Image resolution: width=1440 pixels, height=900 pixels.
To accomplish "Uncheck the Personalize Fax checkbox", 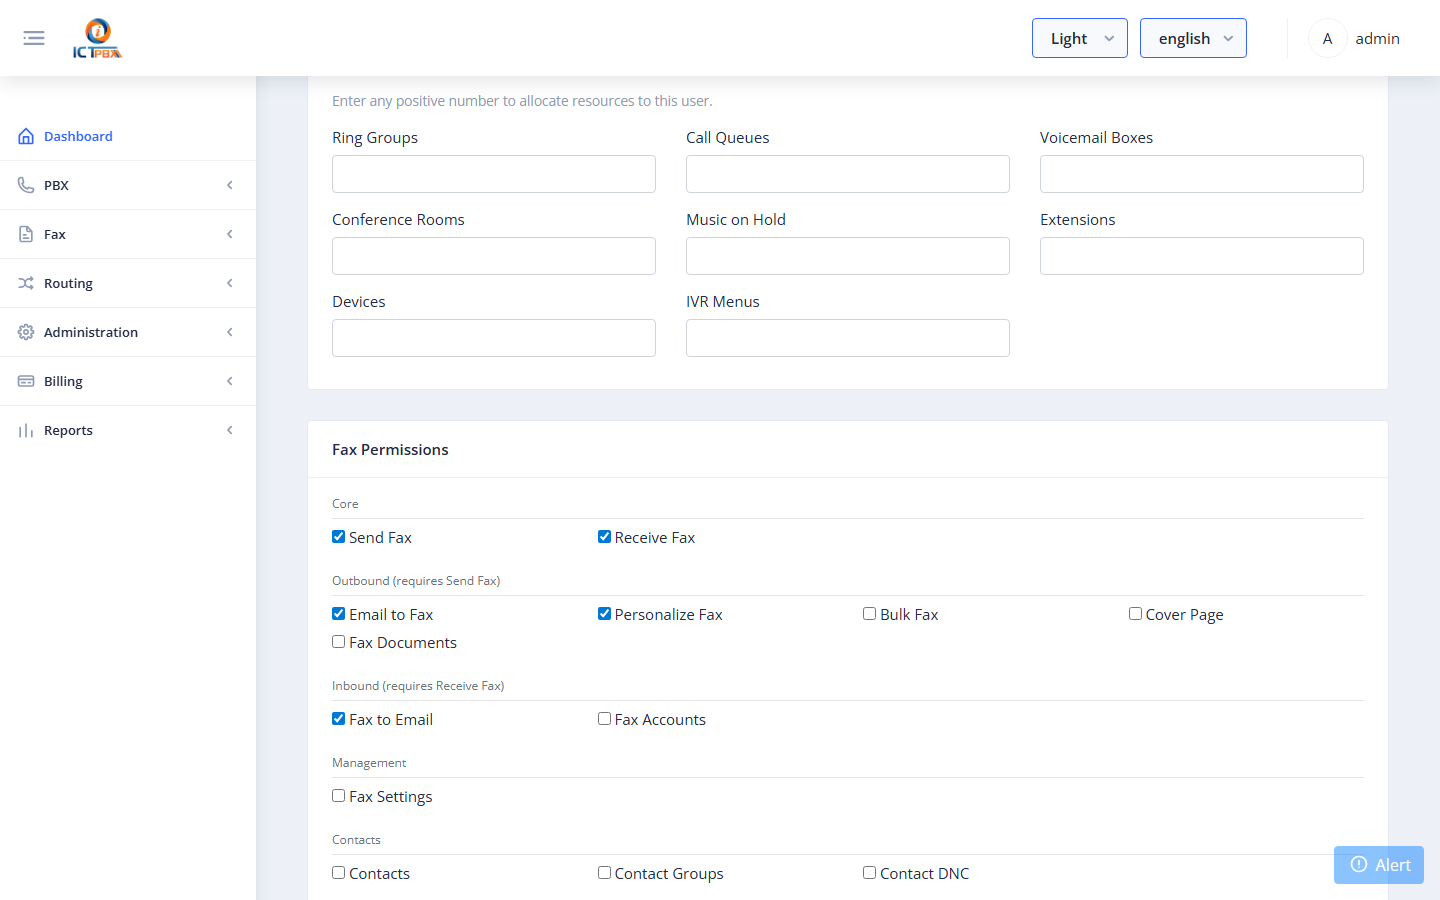I will point(604,614).
